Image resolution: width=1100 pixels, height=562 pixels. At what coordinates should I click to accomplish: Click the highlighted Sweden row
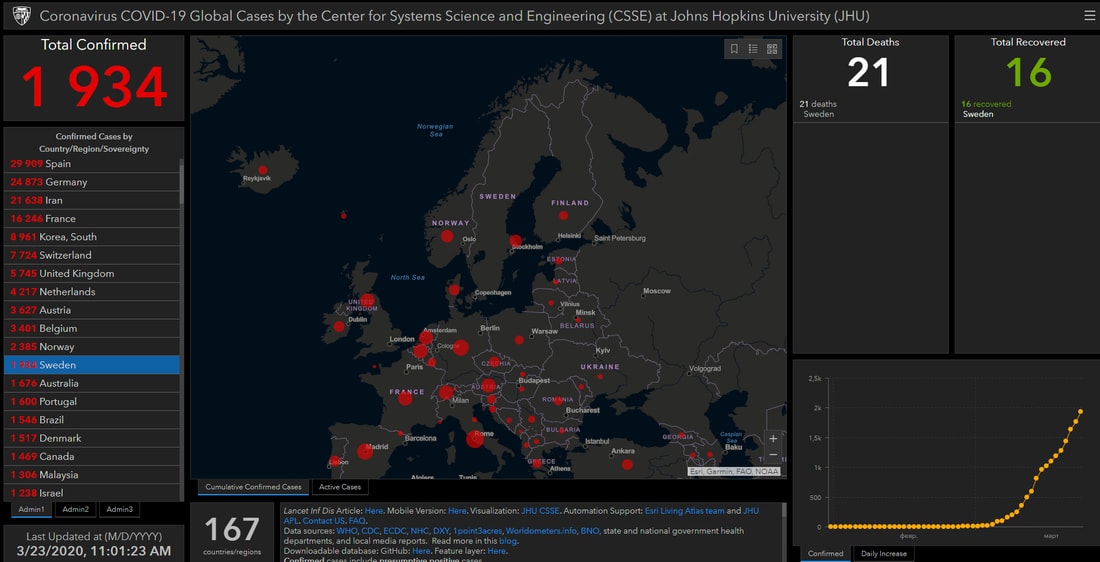coord(92,365)
